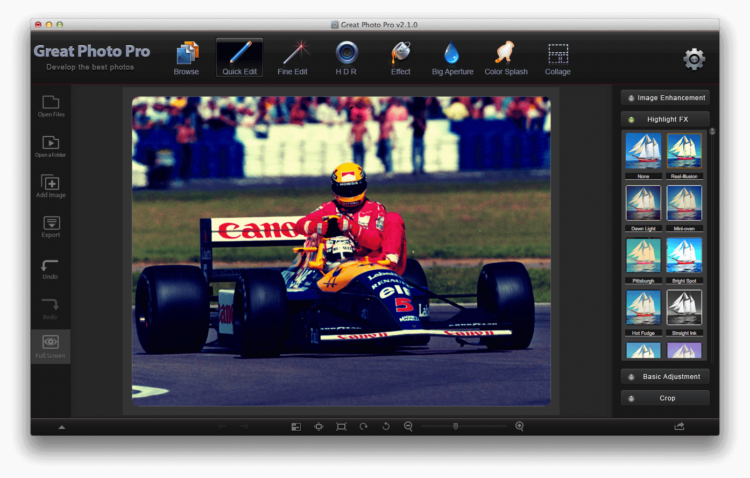Apply the Bright Spot effect thumbnail
This screenshot has width=750, height=478.
[684, 256]
